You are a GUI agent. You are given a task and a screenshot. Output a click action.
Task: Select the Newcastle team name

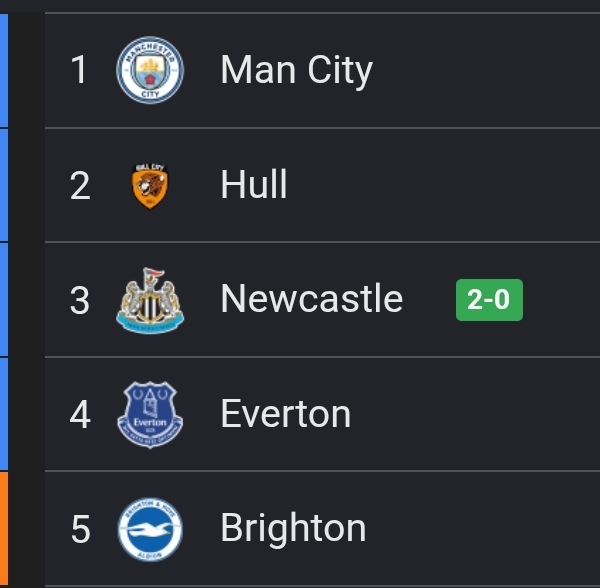tap(312, 298)
